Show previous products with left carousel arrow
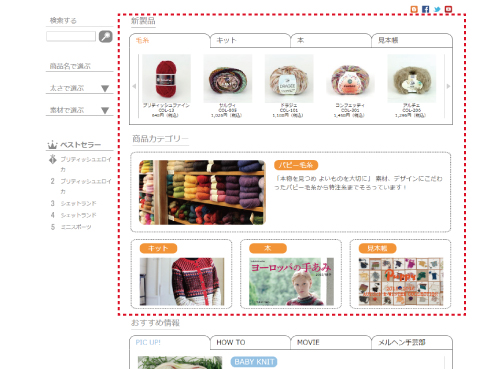 coord(134,86)
